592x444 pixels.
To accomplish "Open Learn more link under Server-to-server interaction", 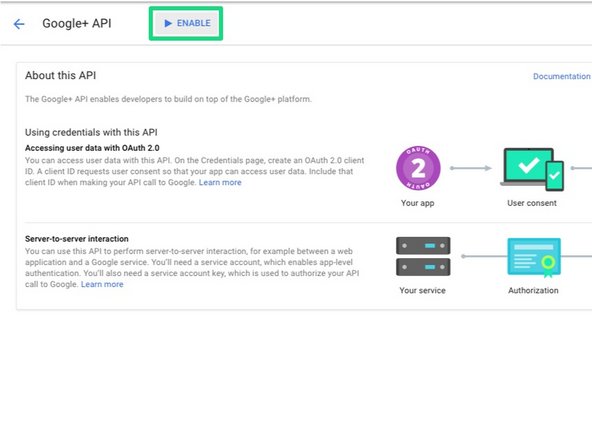I will (x=102, y=284).
